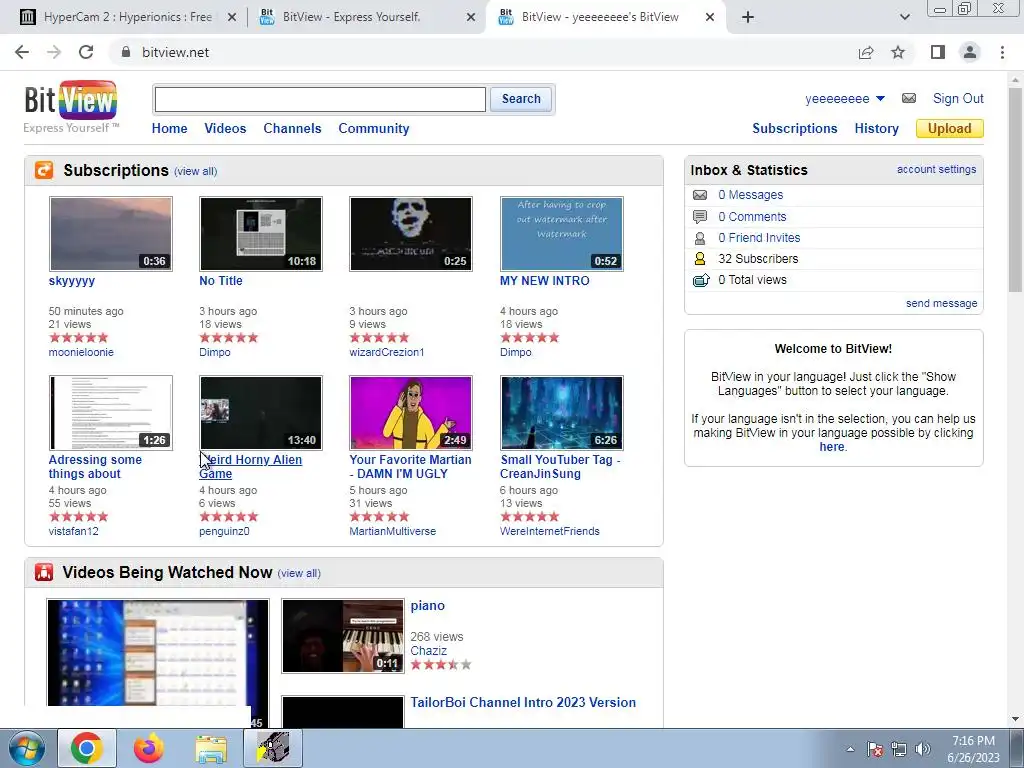Open the MY NEW INTRO video thumbnail

pyautogui.click(x=562, y=234)
